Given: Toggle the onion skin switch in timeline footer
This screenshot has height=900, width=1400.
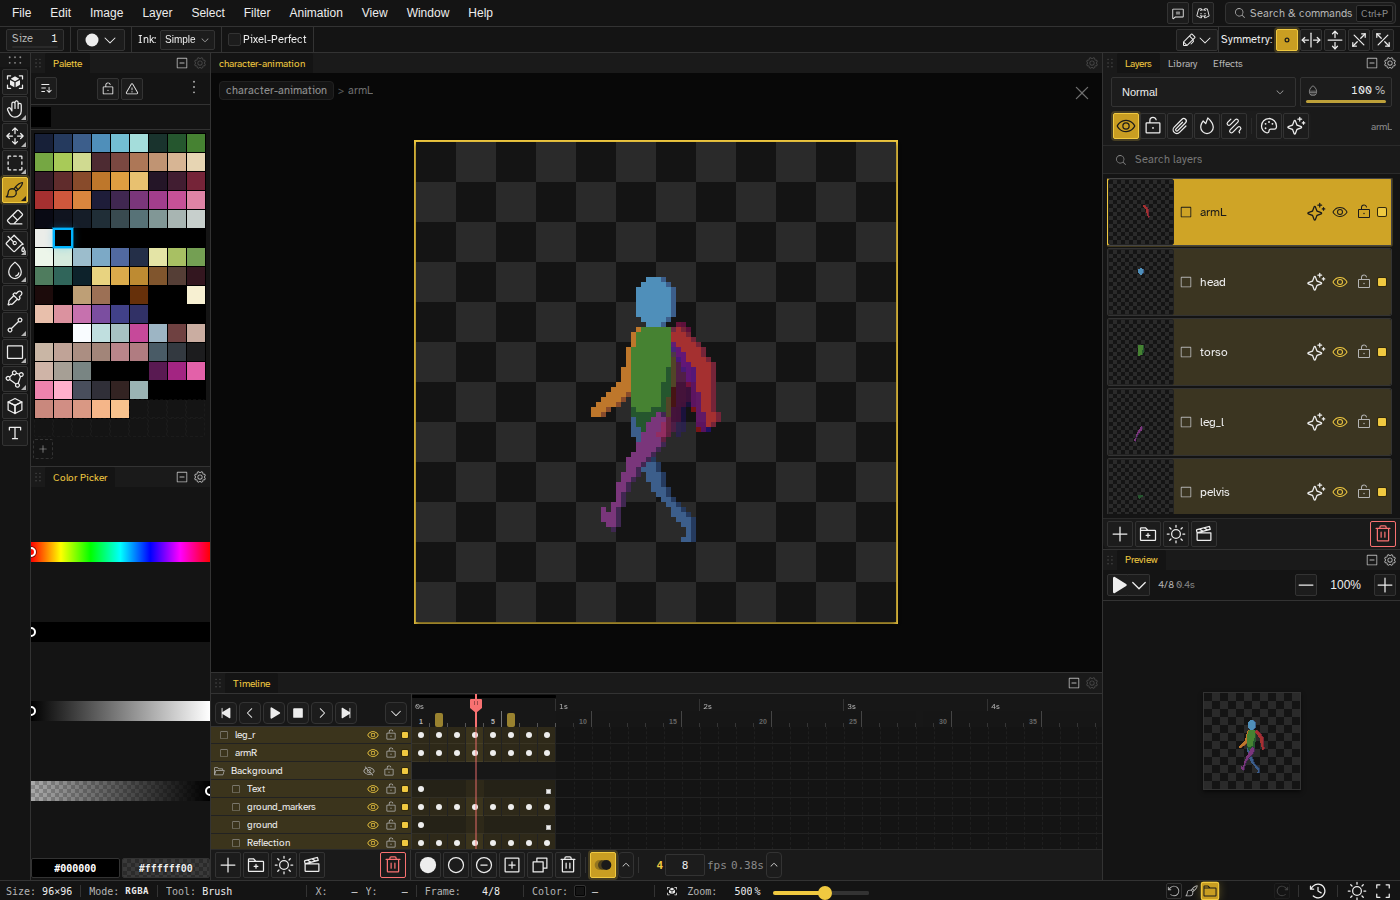Looking at the screenshot, I should point(603,865).
